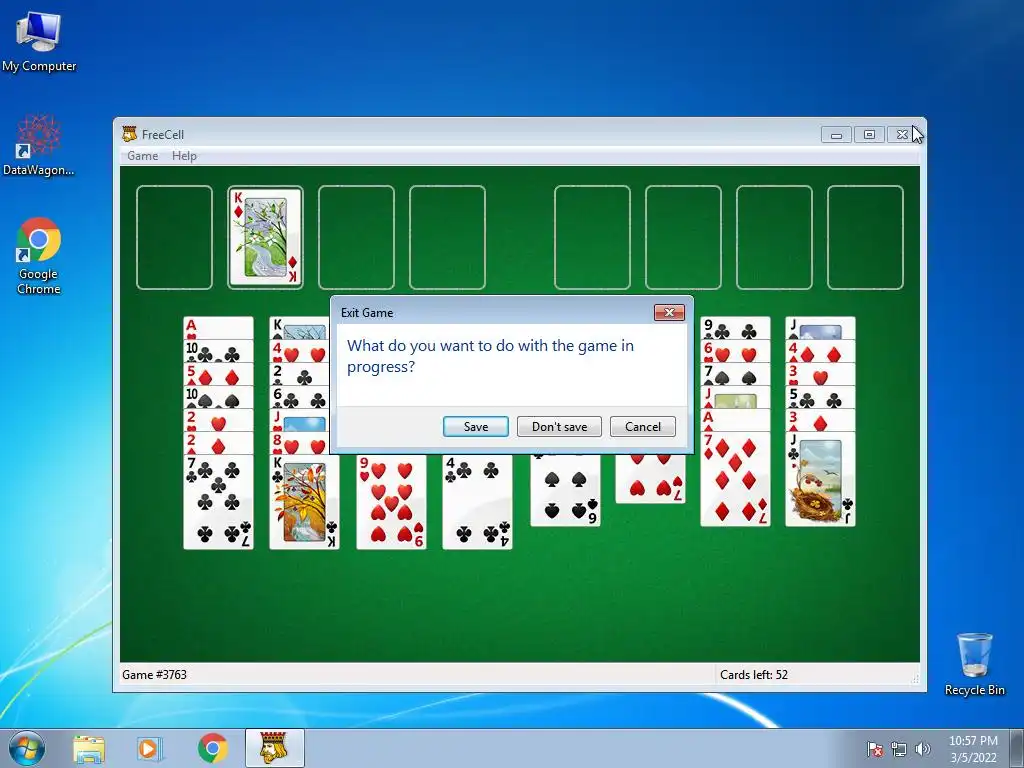
Task: Open Chrome from the taskbar
Action: click(213, 748)
